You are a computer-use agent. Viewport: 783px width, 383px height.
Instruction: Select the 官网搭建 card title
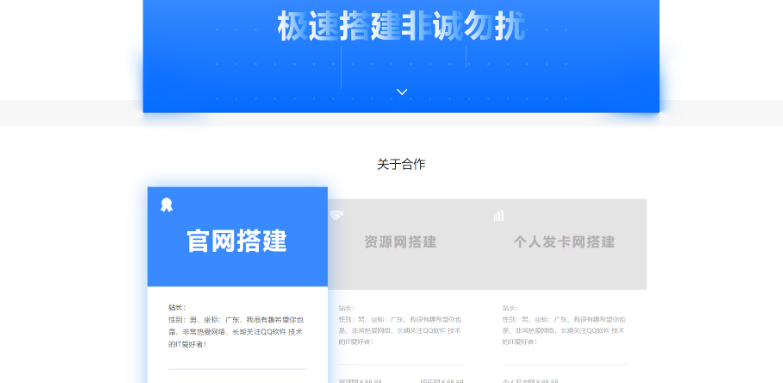(x=237, y=241)
